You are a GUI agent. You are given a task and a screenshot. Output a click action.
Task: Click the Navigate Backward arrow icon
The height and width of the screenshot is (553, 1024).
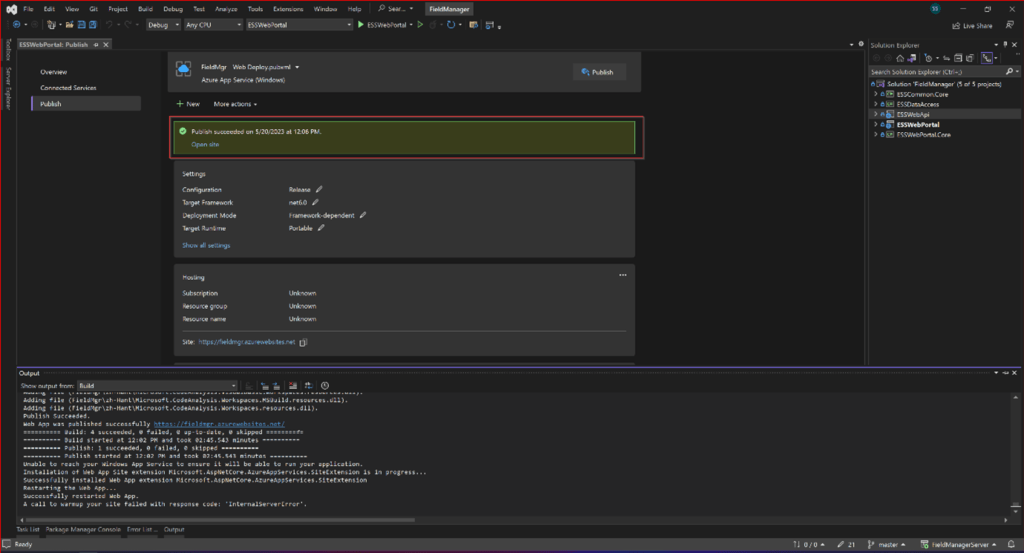click(x=16, y=25)
